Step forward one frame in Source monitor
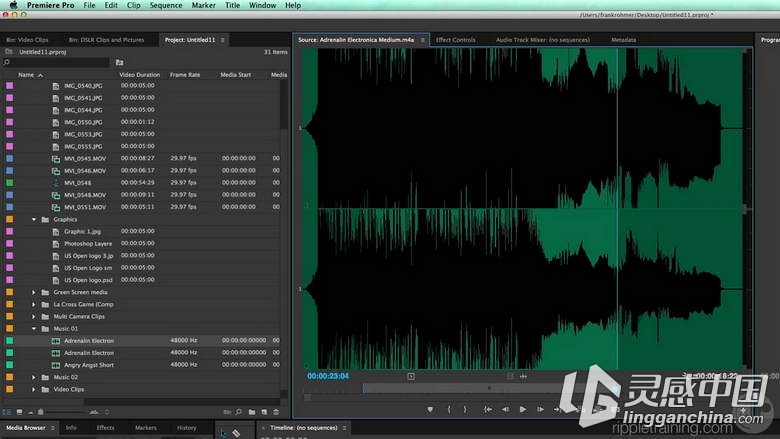Viewport: 780px width, 439px height. point(540,409)
